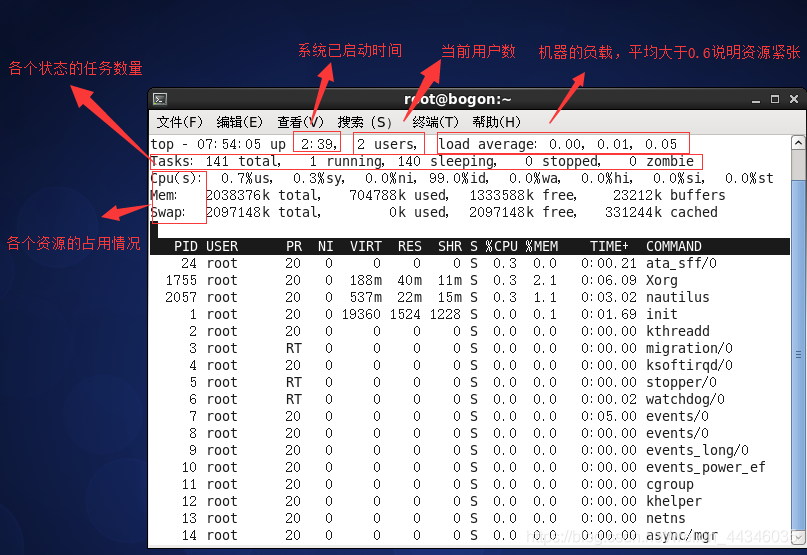This screenshot has height=555, width=807.
Task: Click the scrollbar down arrow
Action: [x=798, y=538]
